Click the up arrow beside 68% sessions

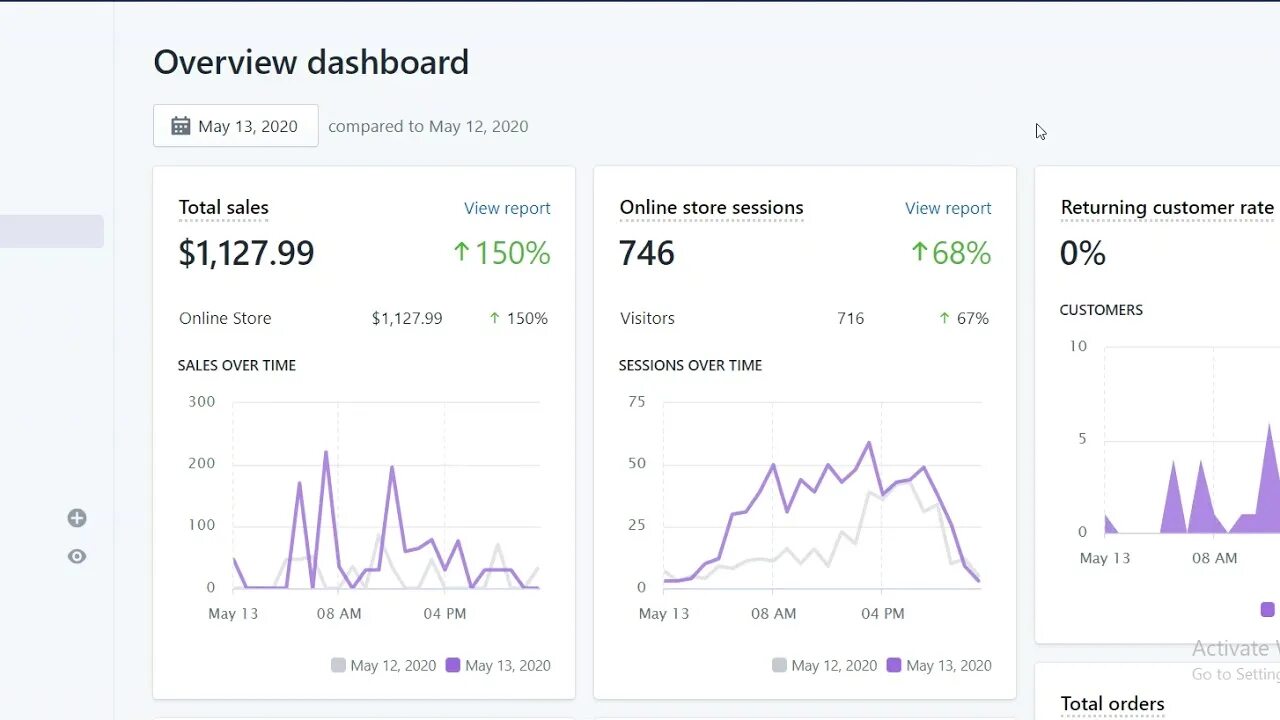919,253
